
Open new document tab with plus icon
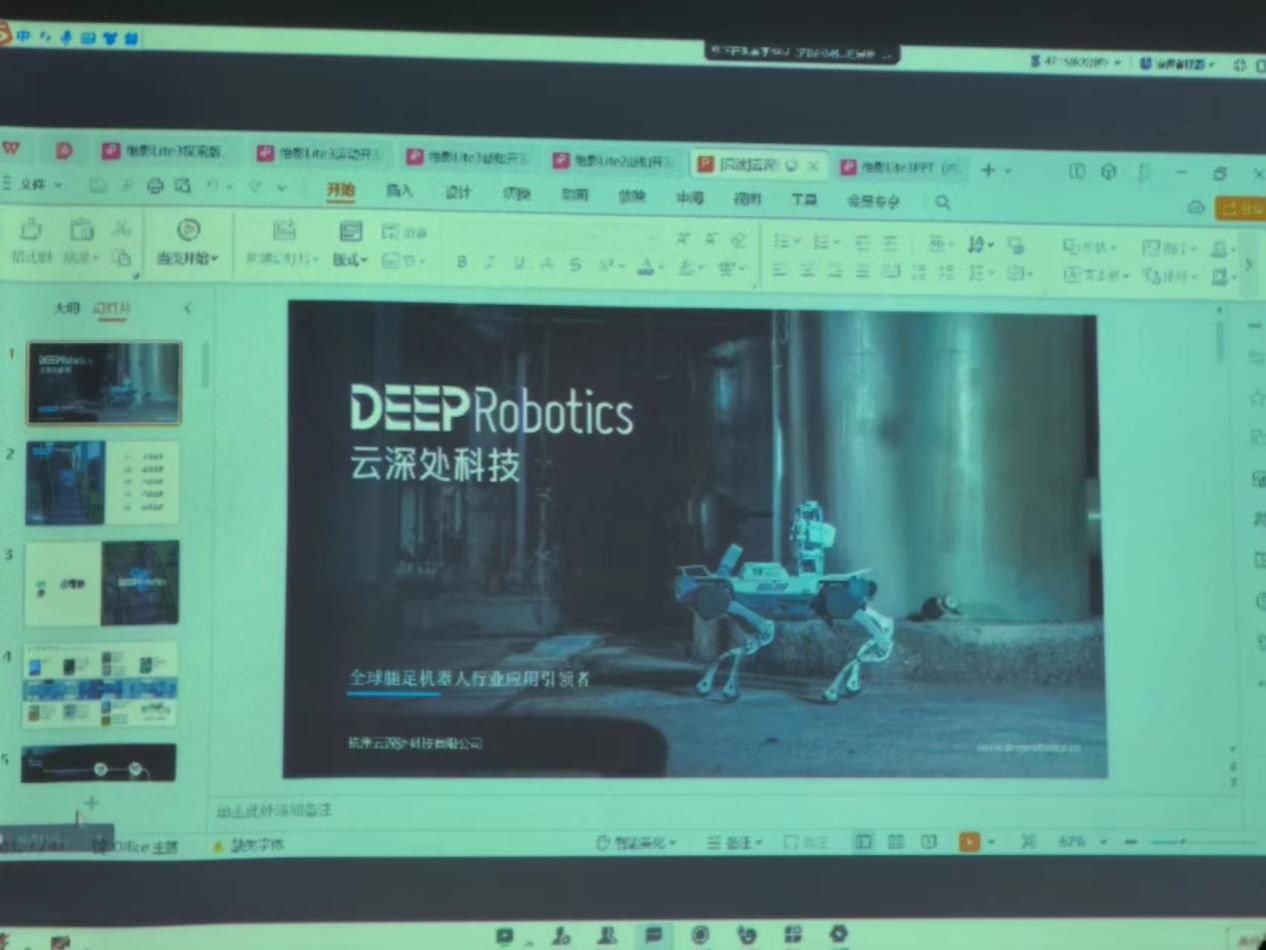pos(988,170)
